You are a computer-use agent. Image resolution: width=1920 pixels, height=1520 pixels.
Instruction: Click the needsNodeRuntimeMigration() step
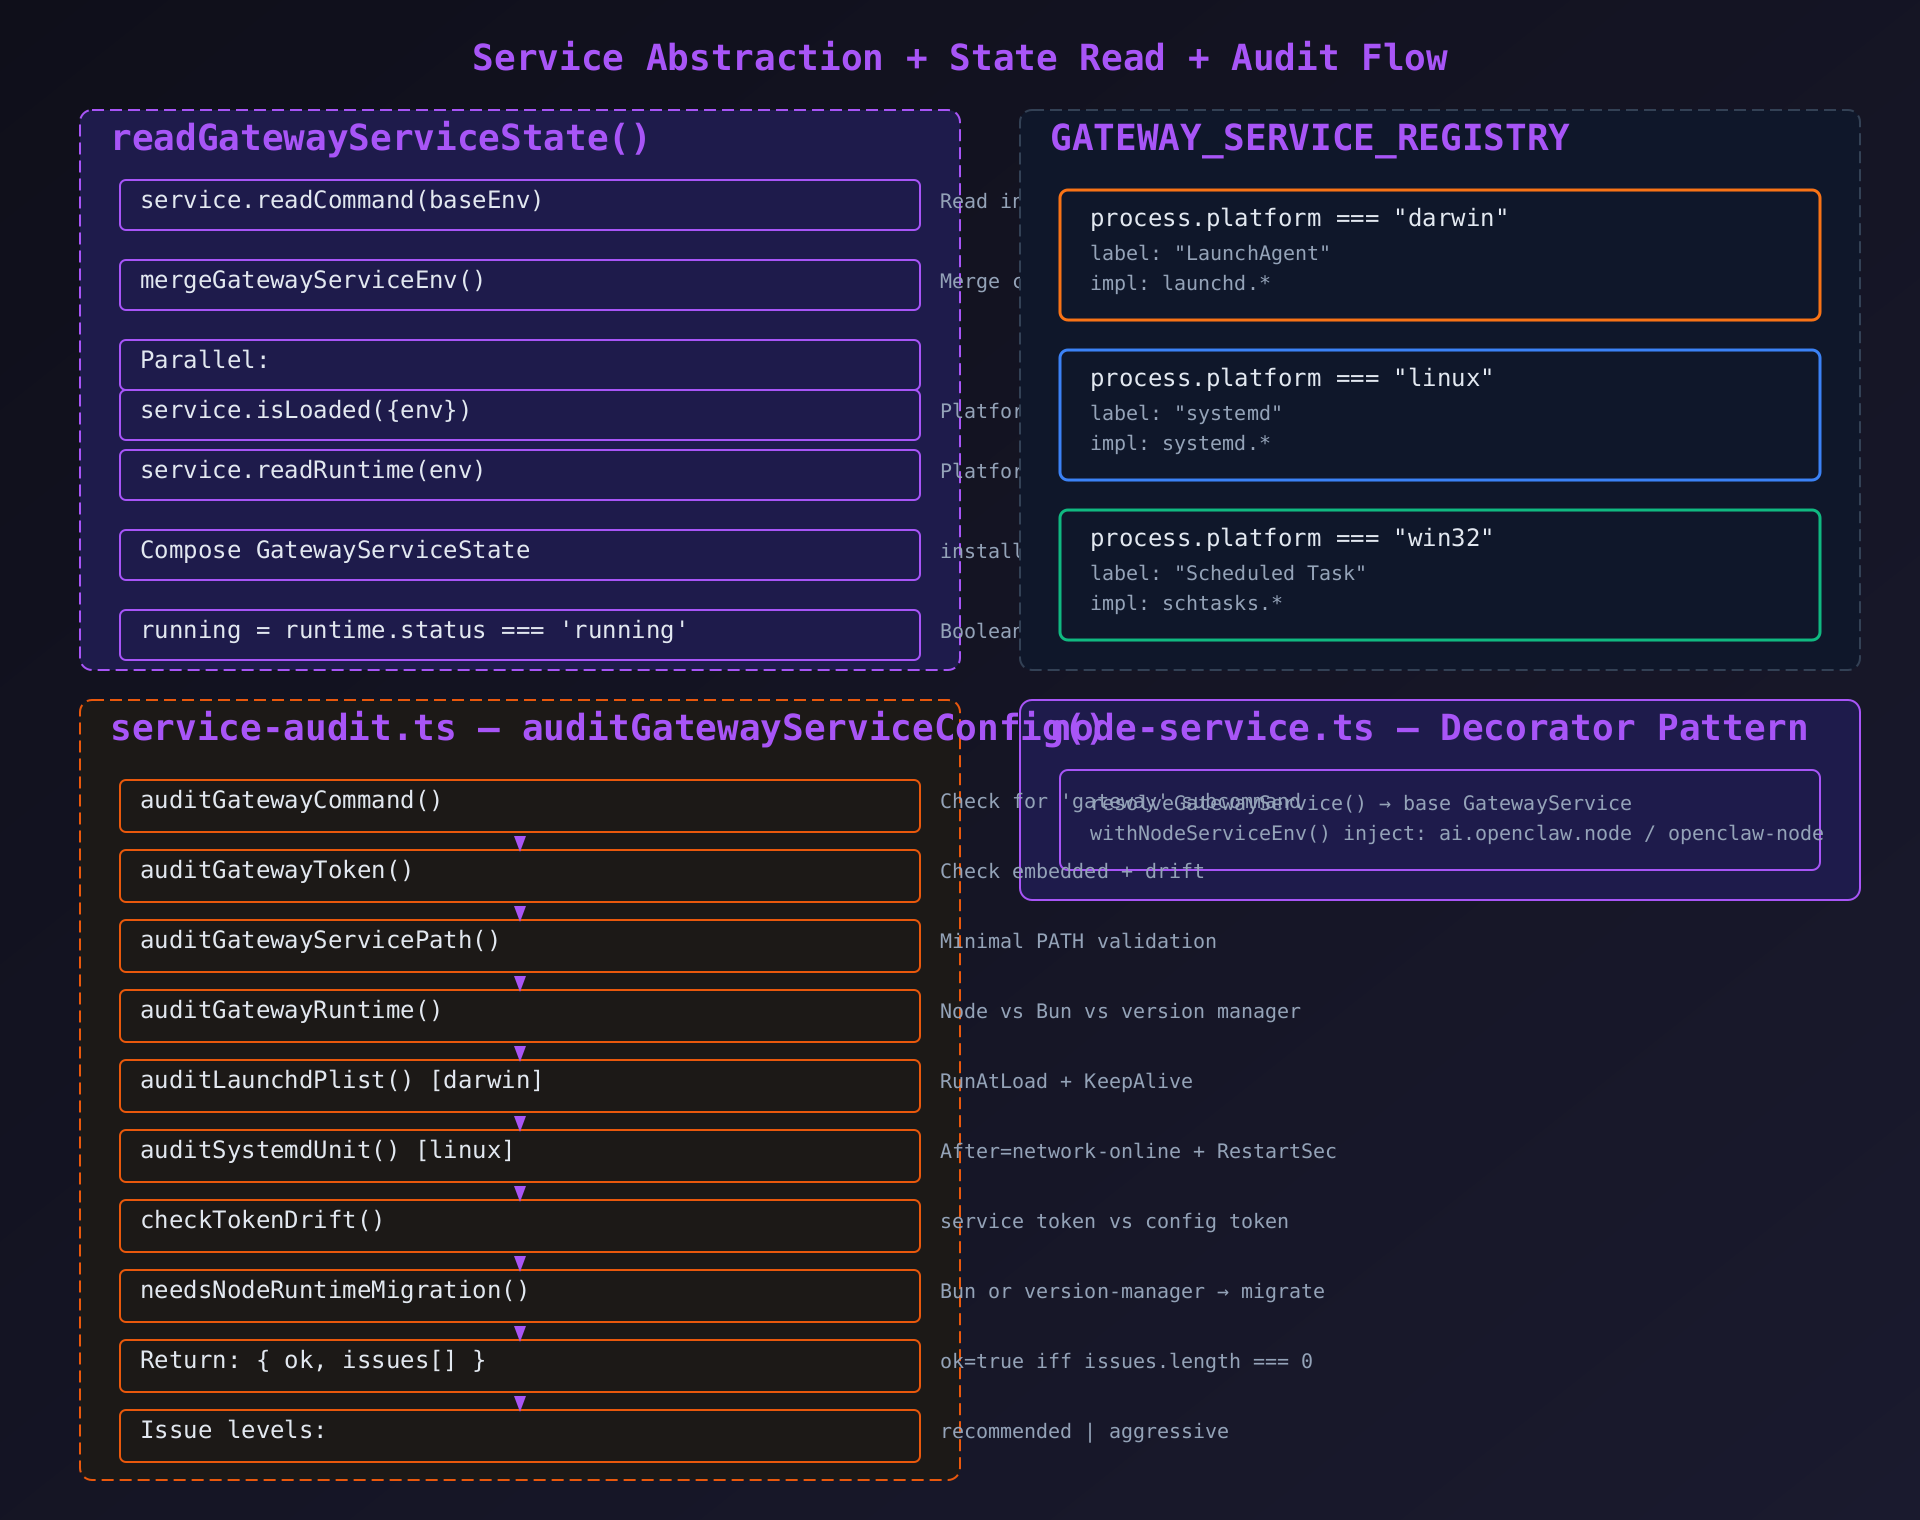pos(519,1296)
